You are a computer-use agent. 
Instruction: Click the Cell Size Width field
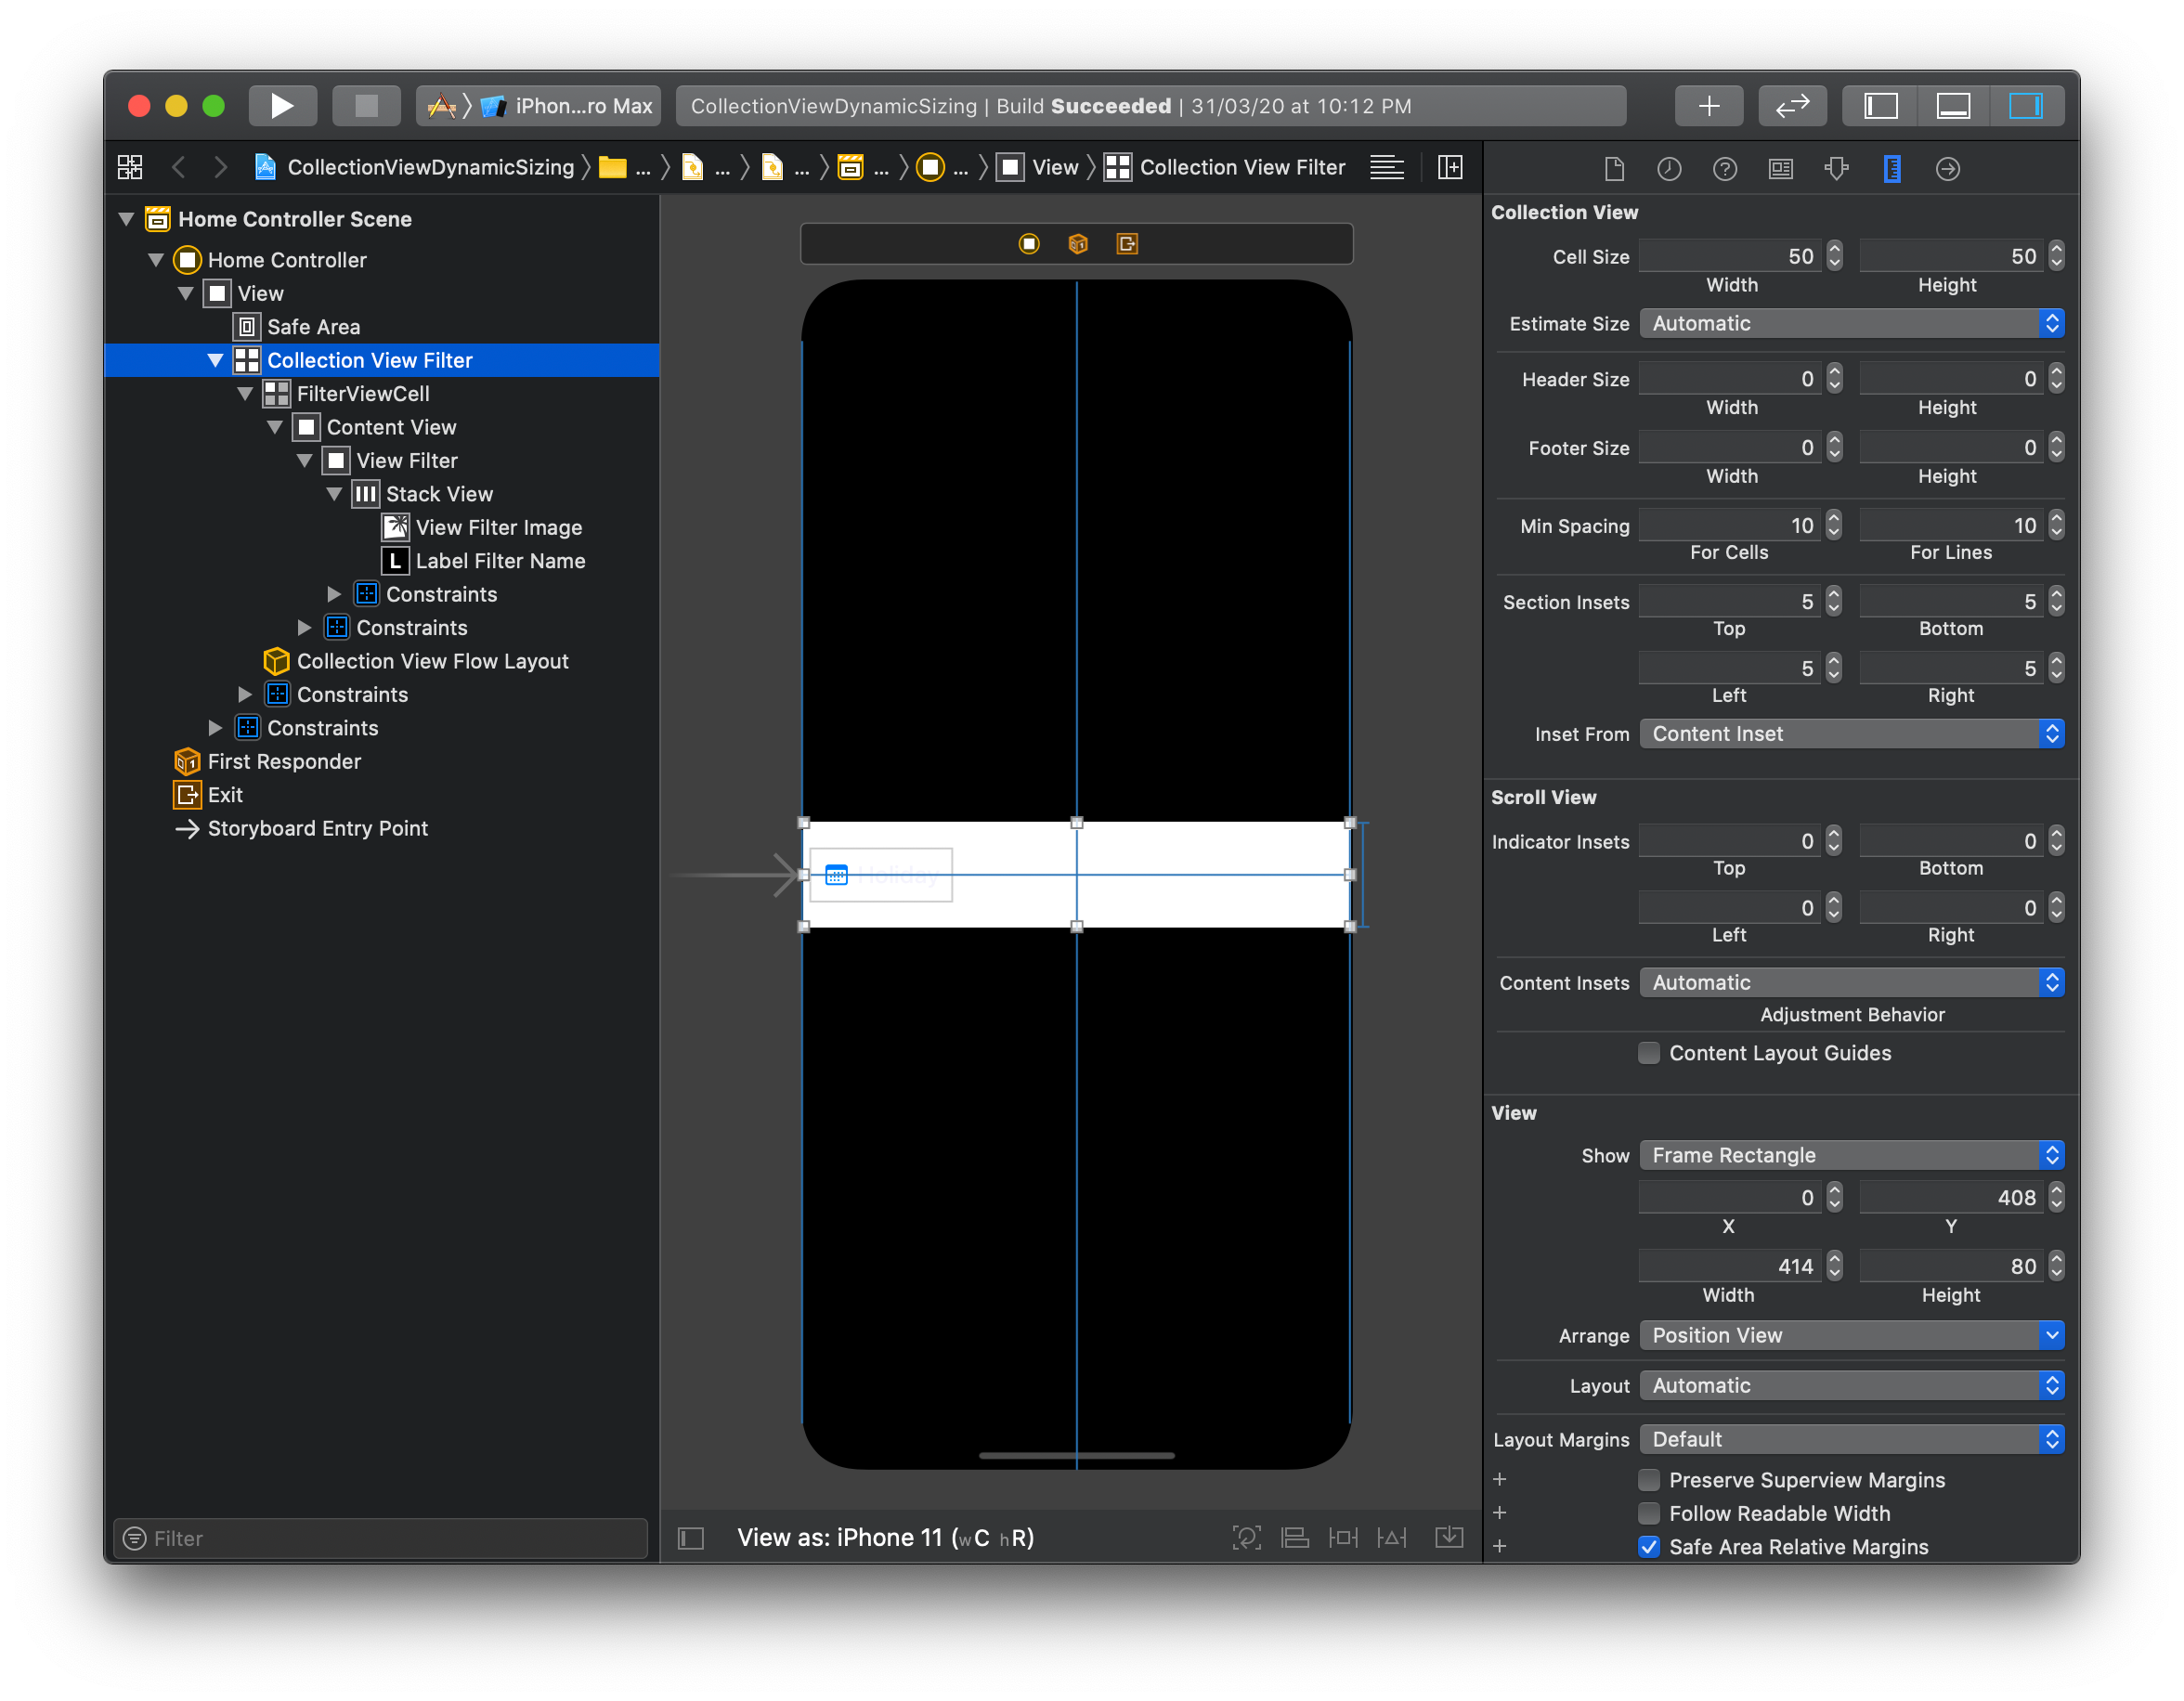(1730, 257)
